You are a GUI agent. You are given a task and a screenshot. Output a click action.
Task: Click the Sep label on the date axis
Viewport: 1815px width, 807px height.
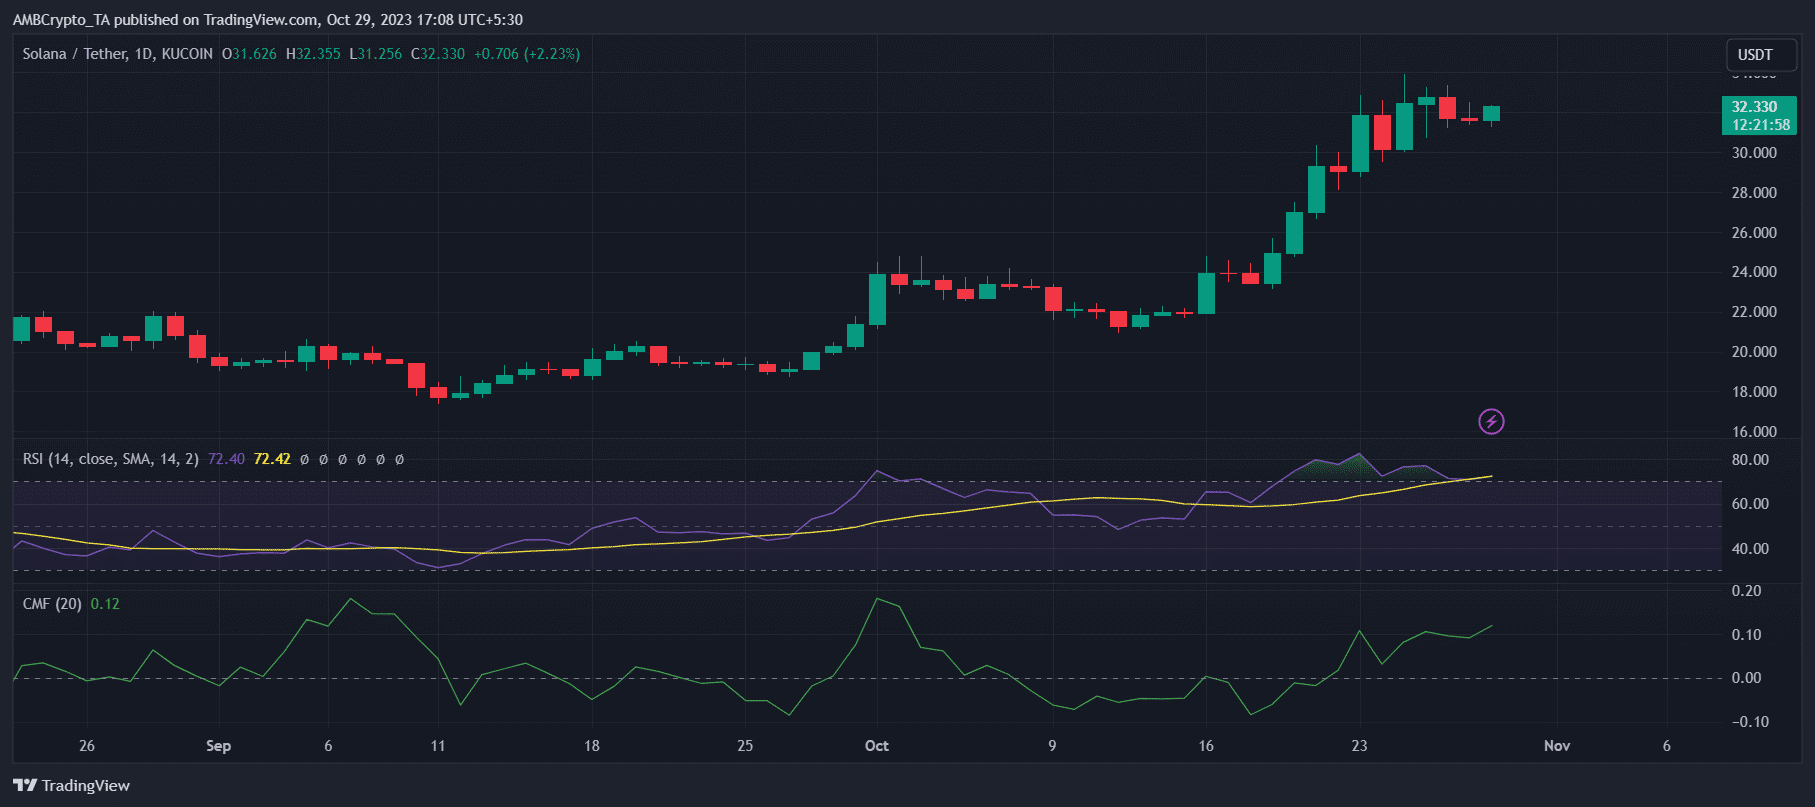[x=218, y=746]
